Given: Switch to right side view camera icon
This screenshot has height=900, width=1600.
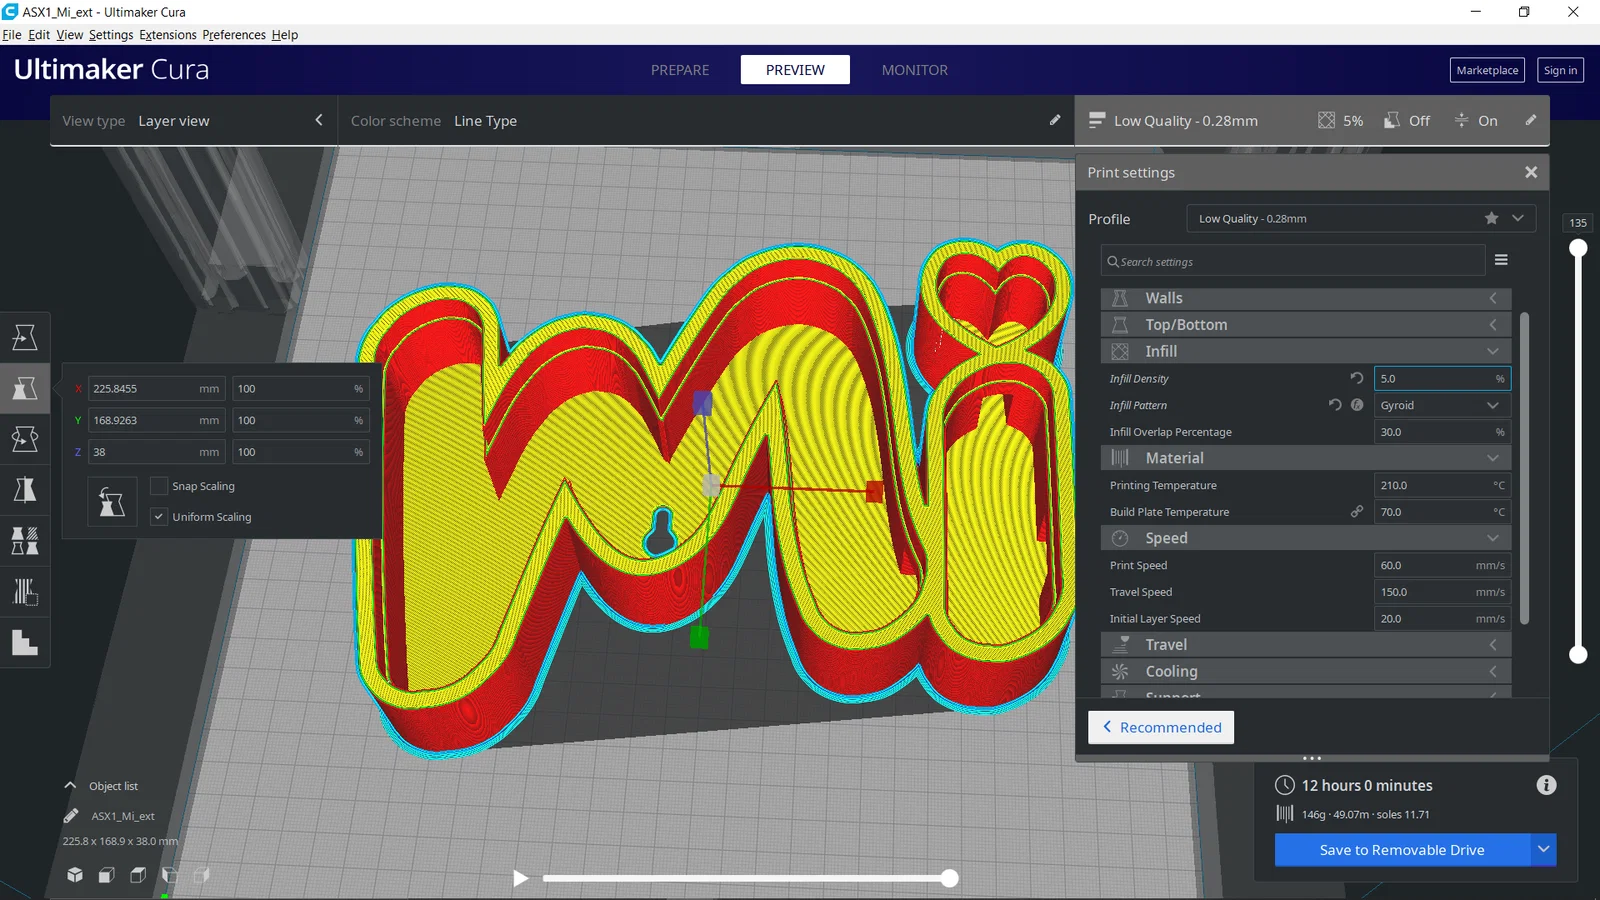Looking at the screenshot, I should pos(202,875).
